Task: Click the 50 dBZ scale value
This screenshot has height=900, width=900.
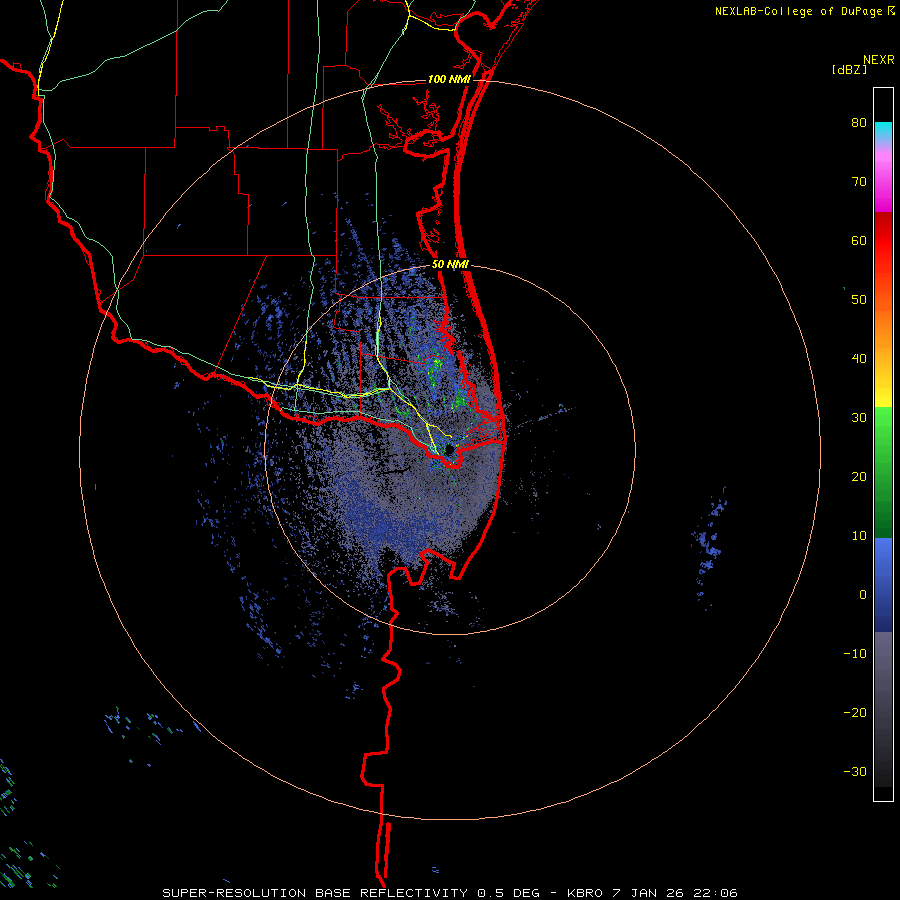Action: click(859, 300)
